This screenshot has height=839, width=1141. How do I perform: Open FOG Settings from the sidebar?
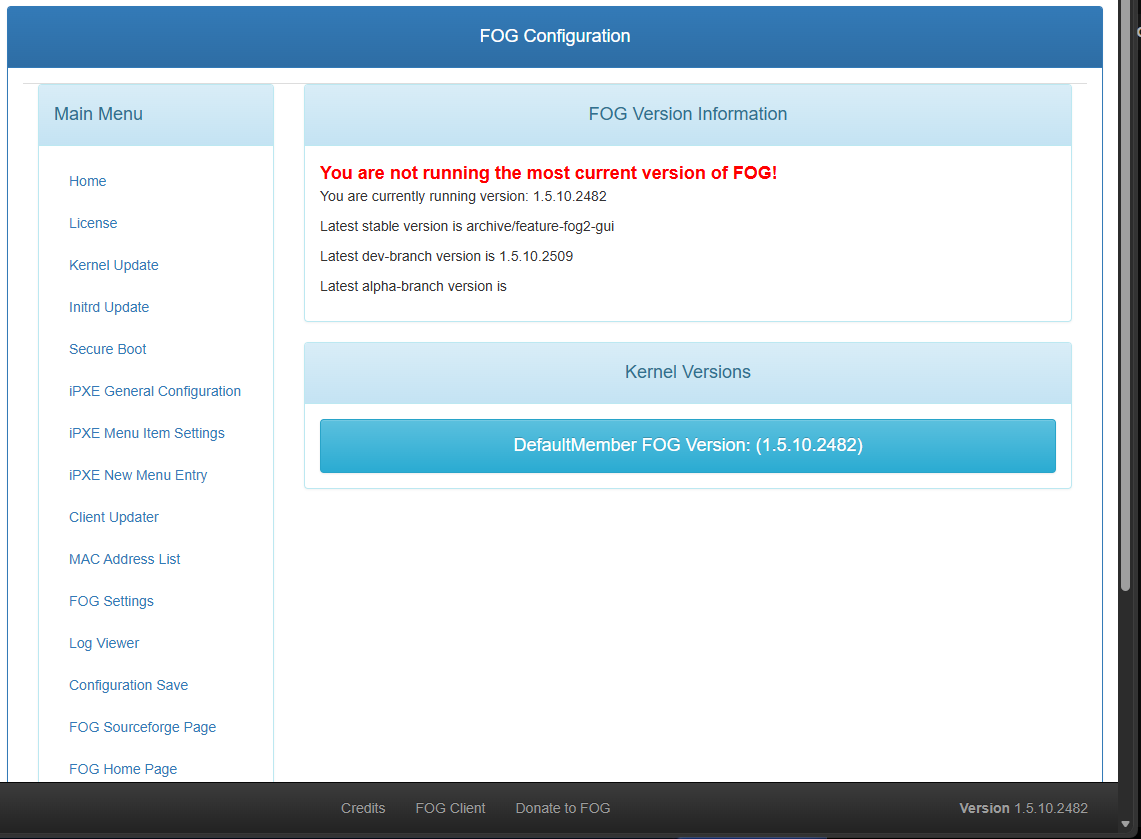click(111, 602)
